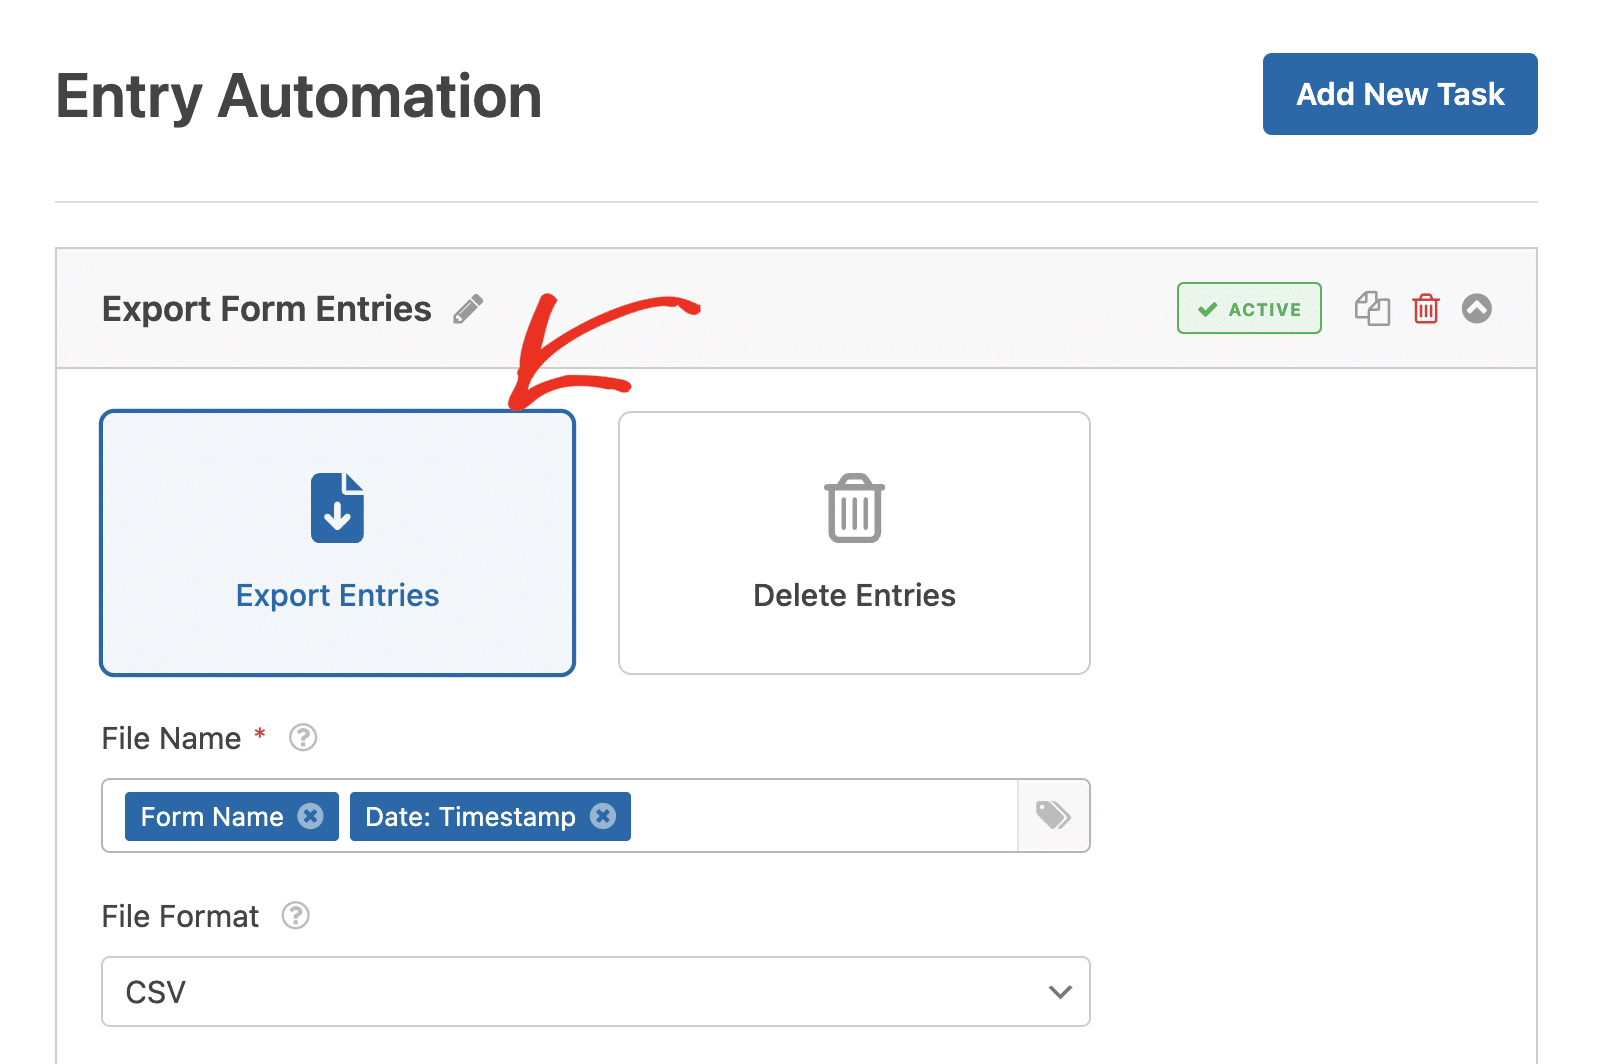Click the Date: Timestamp tag label

pyautogui.click(x=470, y=817)
